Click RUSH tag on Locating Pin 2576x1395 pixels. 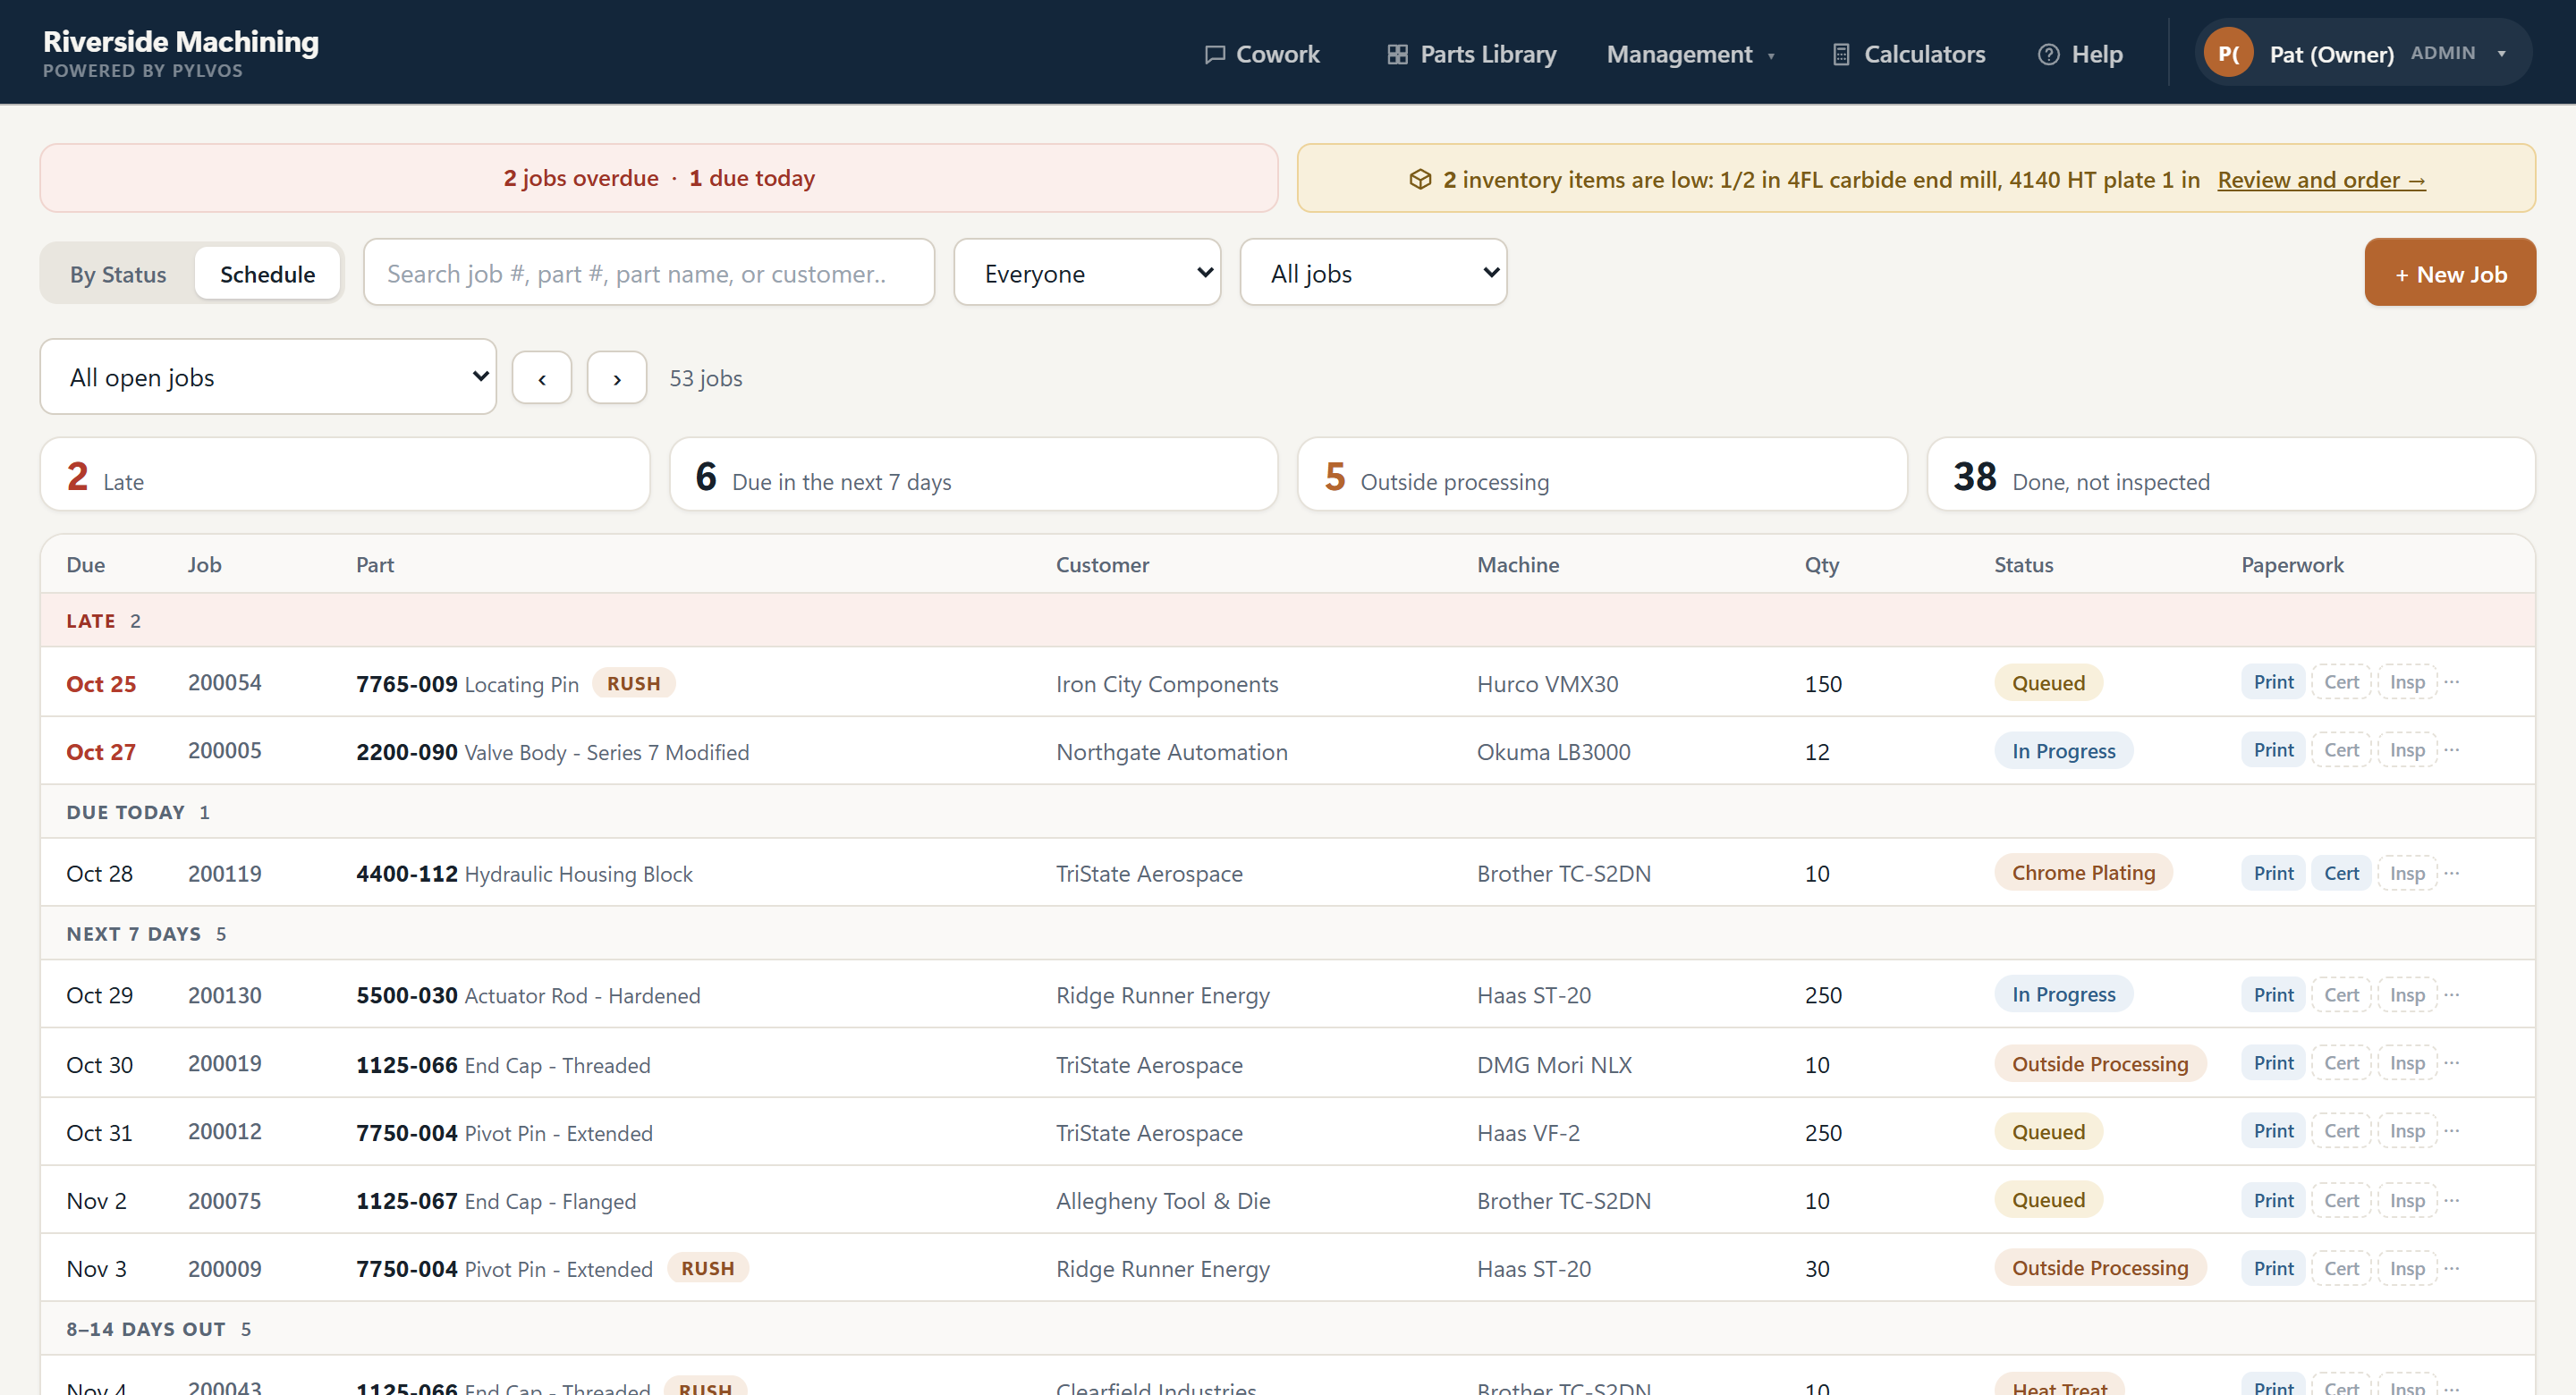coord(634,683)
